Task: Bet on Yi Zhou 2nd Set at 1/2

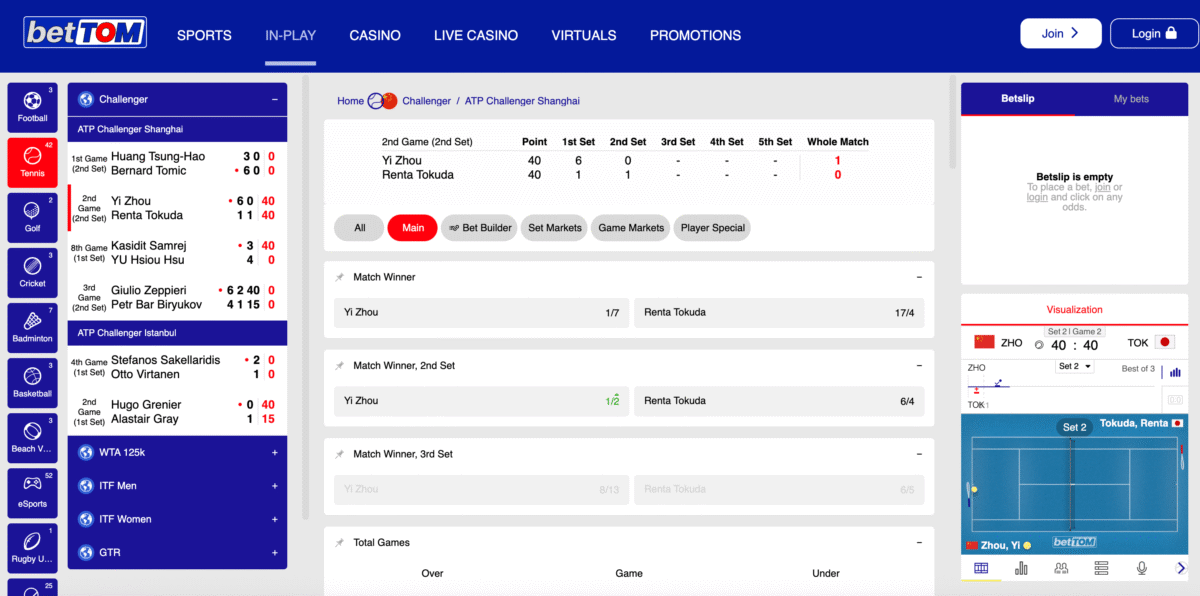Action: click(482, 401)
